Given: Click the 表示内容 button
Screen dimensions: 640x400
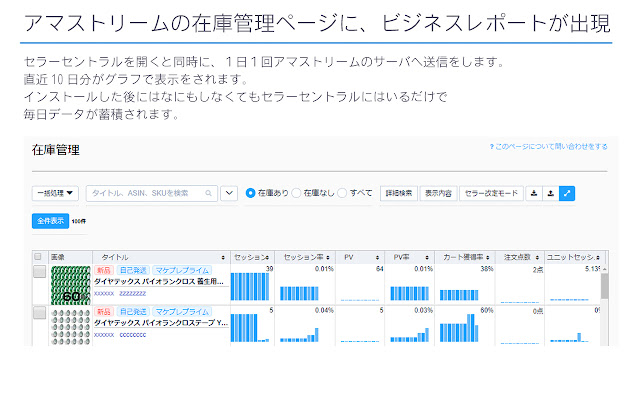Looking at the screenshot, I should tap(438, 193).
